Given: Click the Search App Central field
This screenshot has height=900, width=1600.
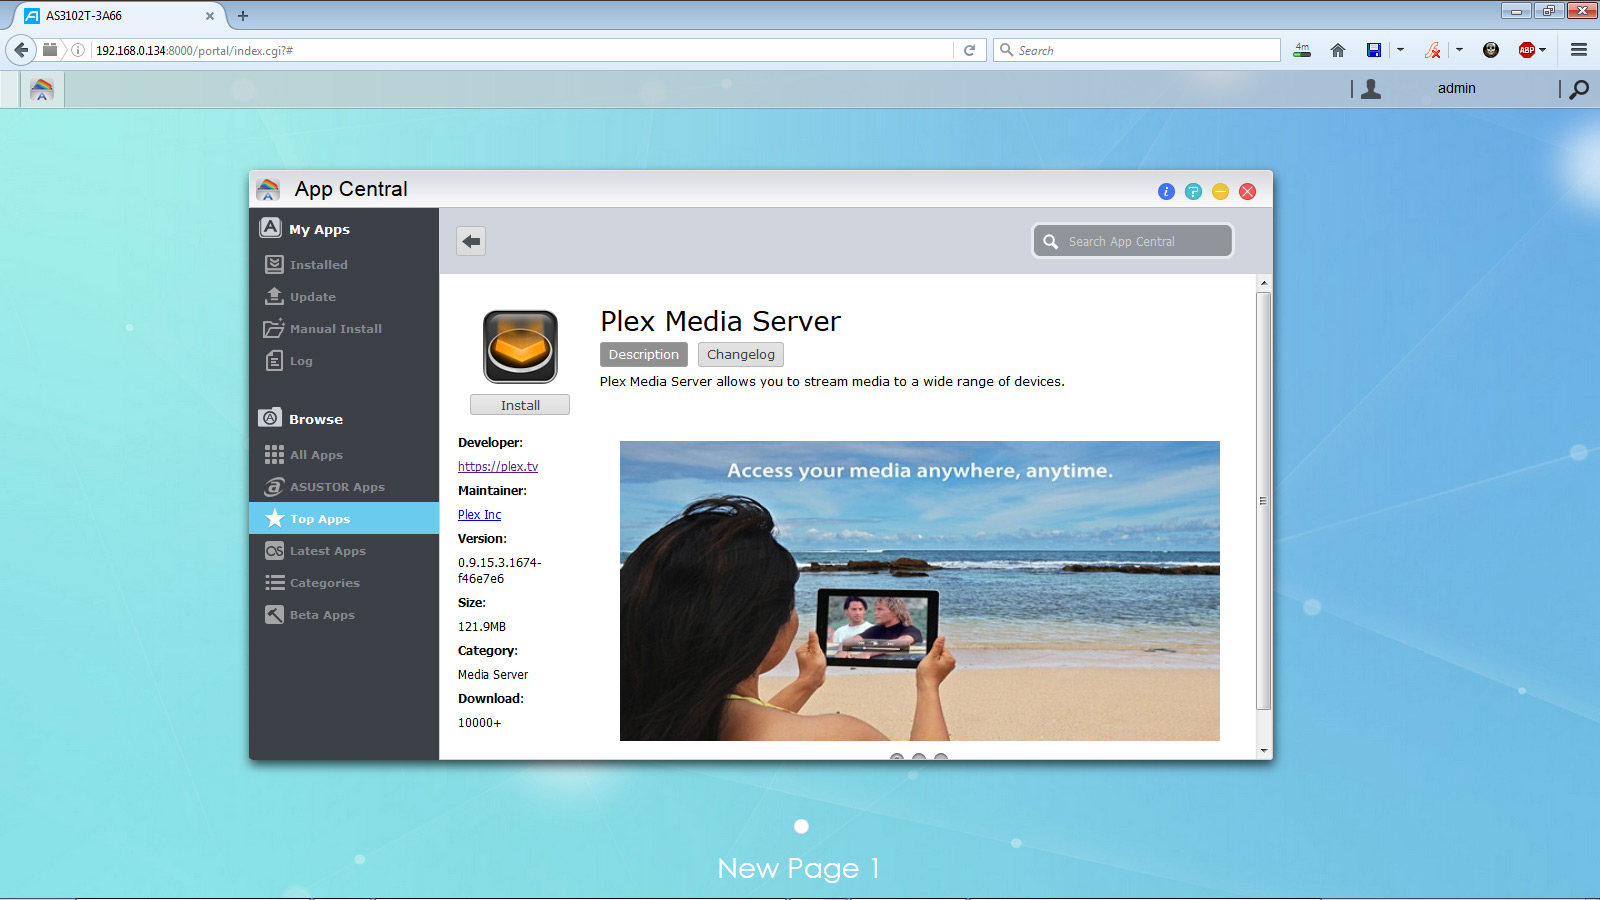Looking at the screenshot, I should click(x=1133, y=241).
